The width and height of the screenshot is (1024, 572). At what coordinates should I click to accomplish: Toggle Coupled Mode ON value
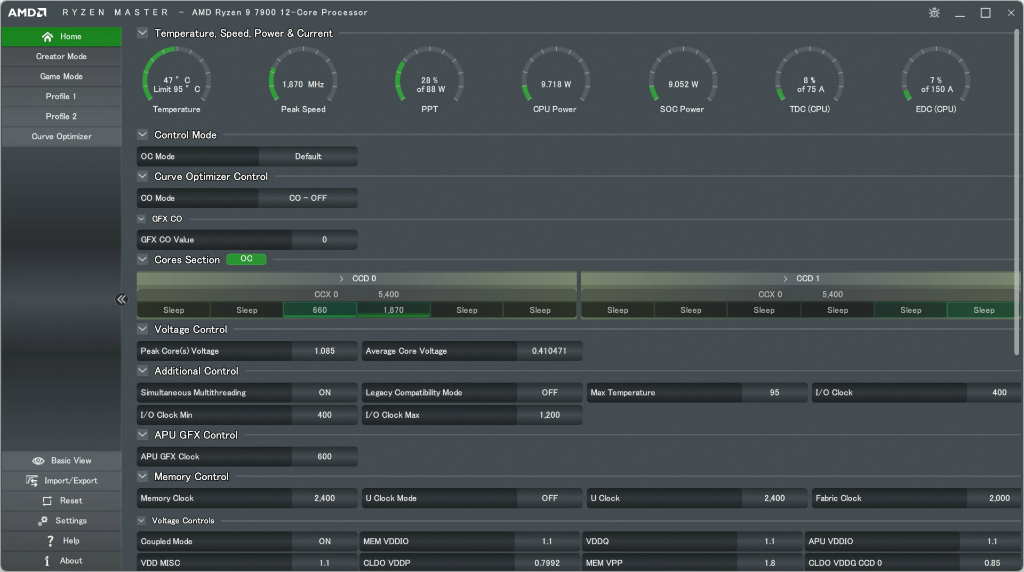pyautogui.click(x=325, y=541)
